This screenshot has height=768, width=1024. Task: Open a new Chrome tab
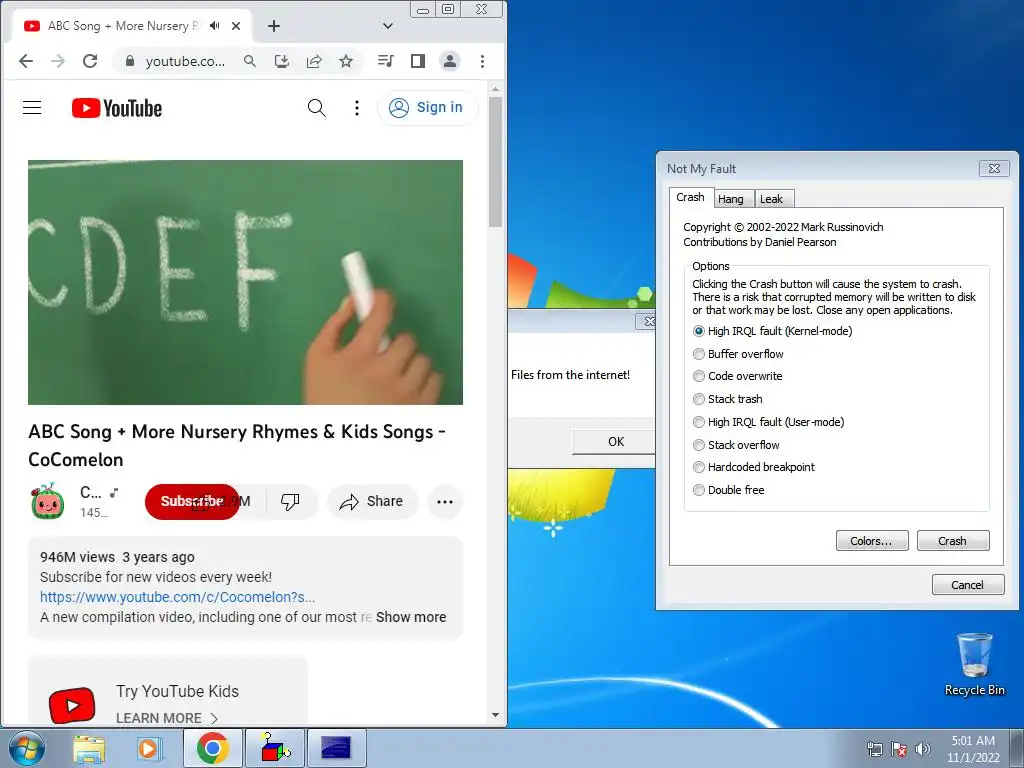(x=274, y=26)
